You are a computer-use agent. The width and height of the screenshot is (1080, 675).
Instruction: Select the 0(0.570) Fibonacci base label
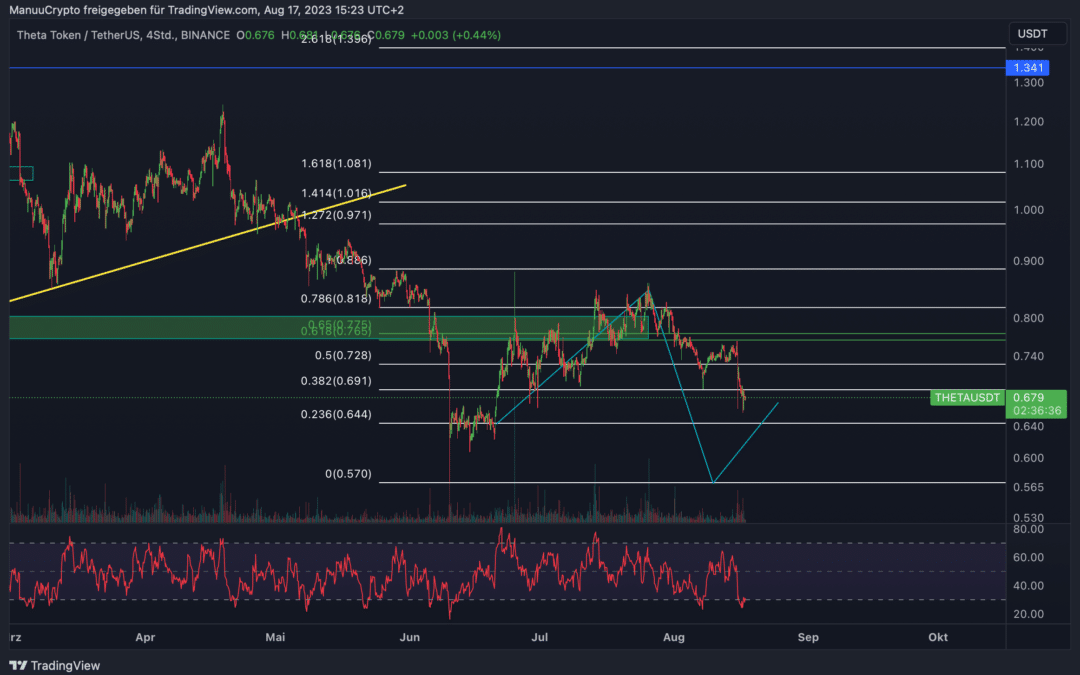(349, 474)
